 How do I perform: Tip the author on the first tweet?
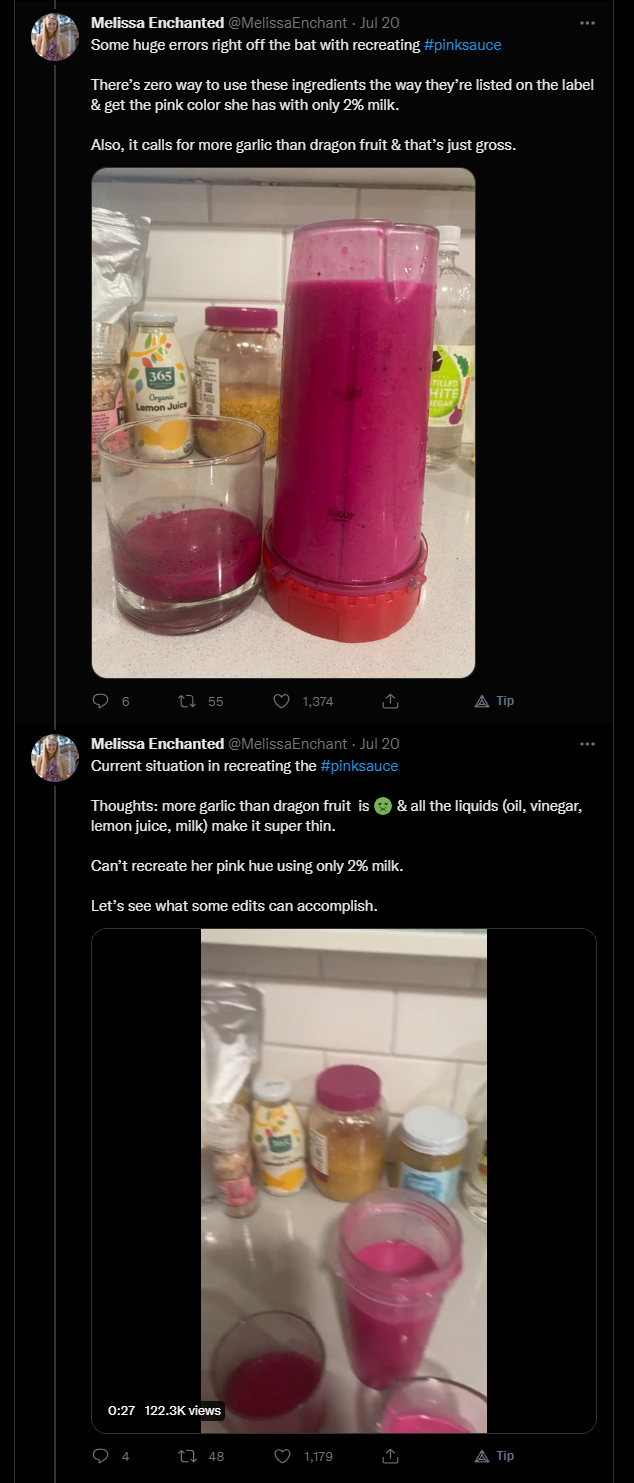point(494,701)
